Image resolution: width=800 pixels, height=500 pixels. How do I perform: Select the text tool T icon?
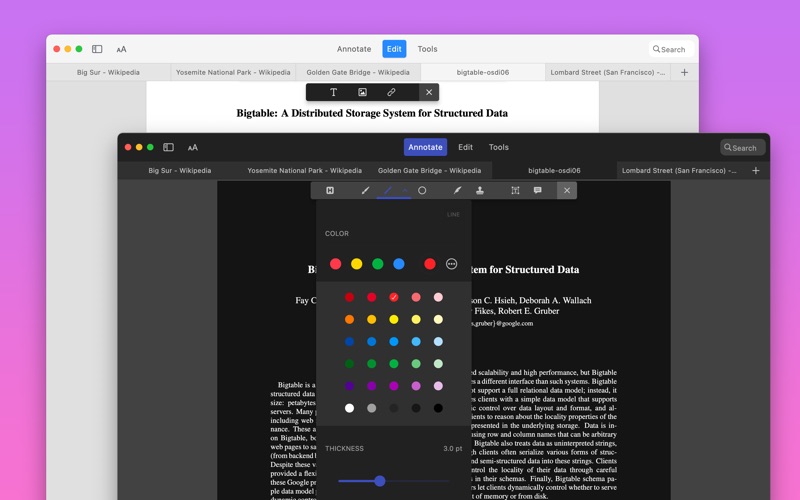click(334, 92)
